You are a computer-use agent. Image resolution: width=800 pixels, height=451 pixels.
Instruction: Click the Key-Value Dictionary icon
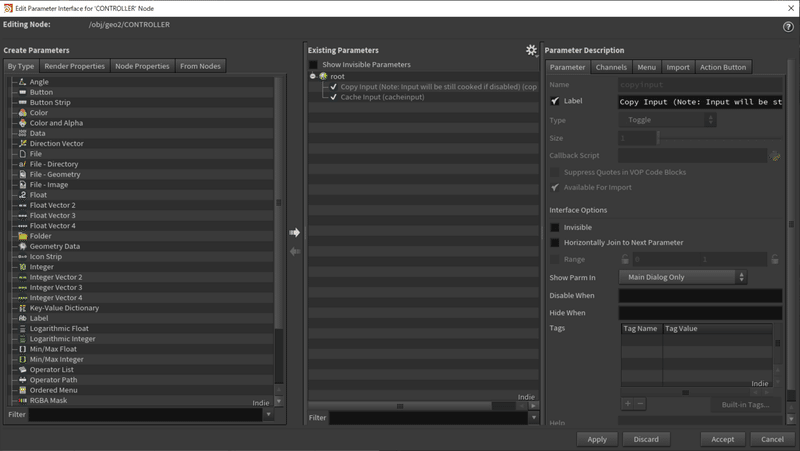point(22,308)
